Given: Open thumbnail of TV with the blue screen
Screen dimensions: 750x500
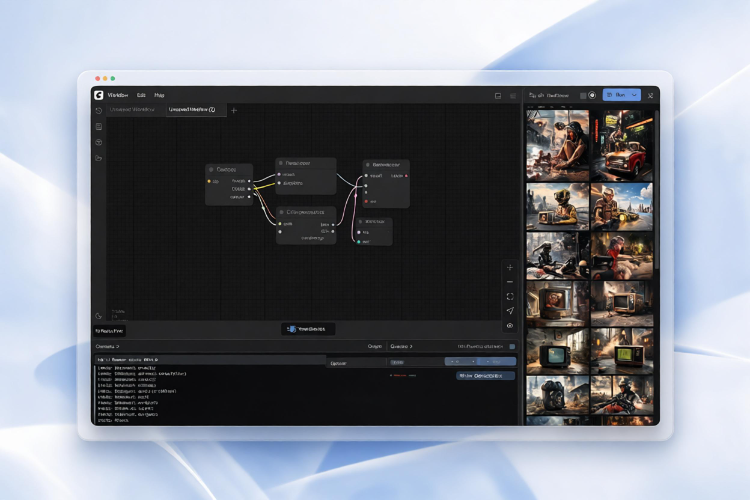Looking at the screenshot, I should (558, 352).
